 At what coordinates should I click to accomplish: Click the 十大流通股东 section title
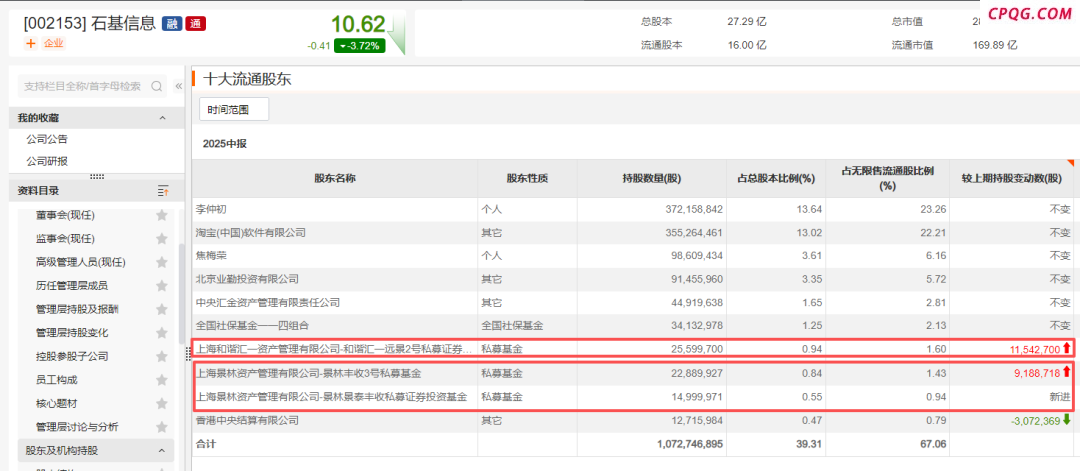point(247,79)
